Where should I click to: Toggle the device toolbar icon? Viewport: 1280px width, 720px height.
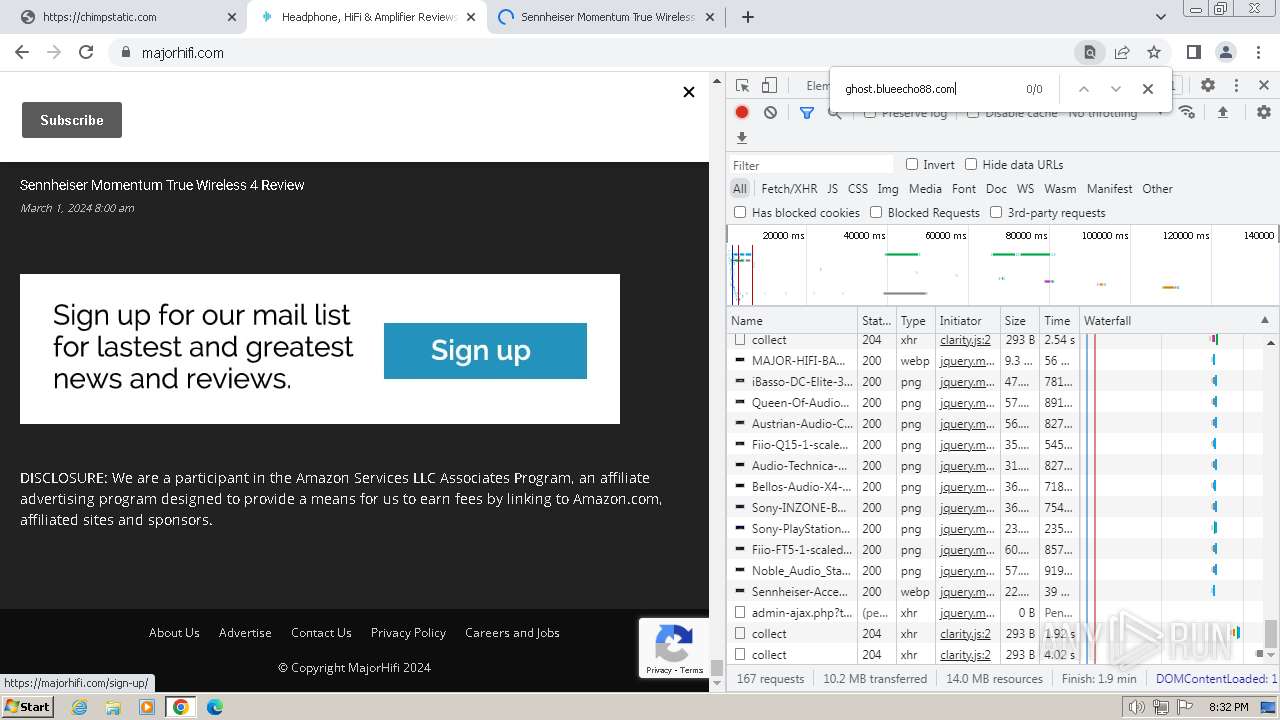[x=769, y=86]
